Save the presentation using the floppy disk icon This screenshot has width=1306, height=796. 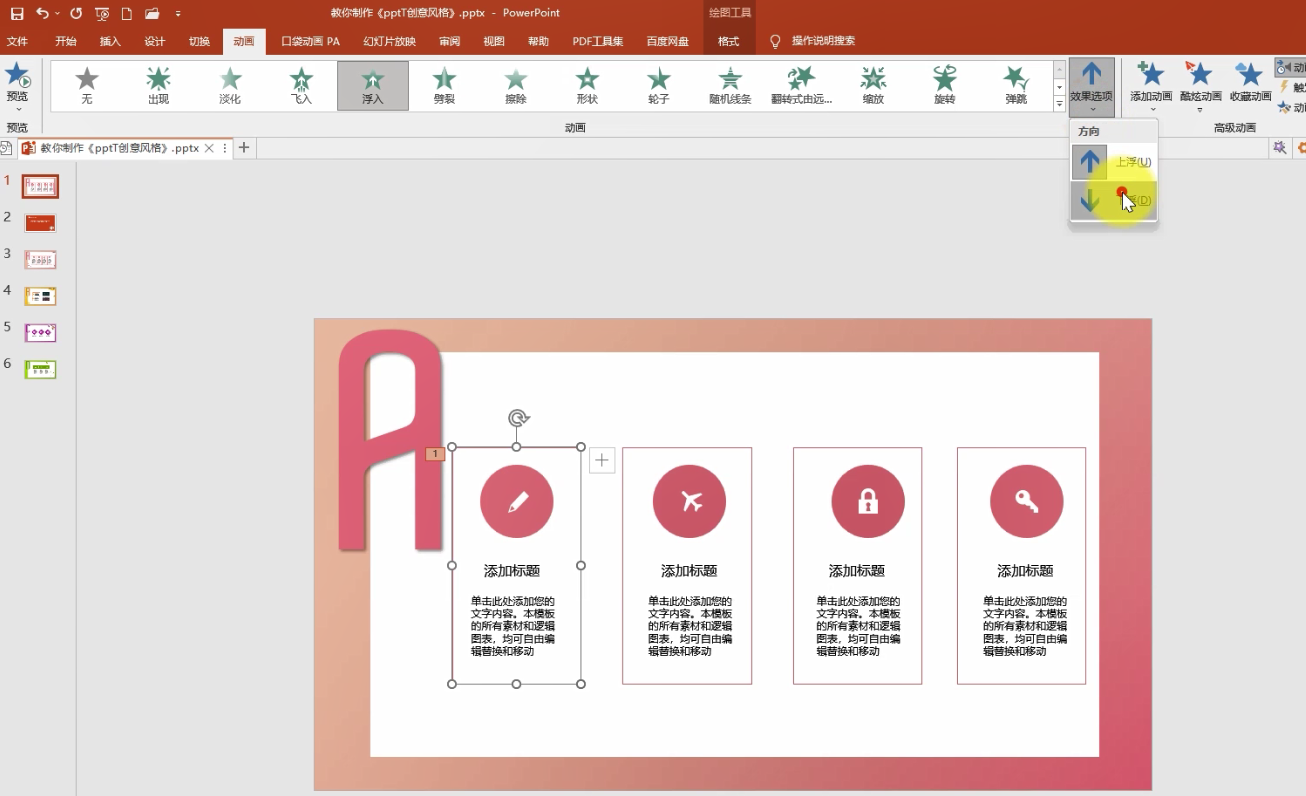coord(17,13)
